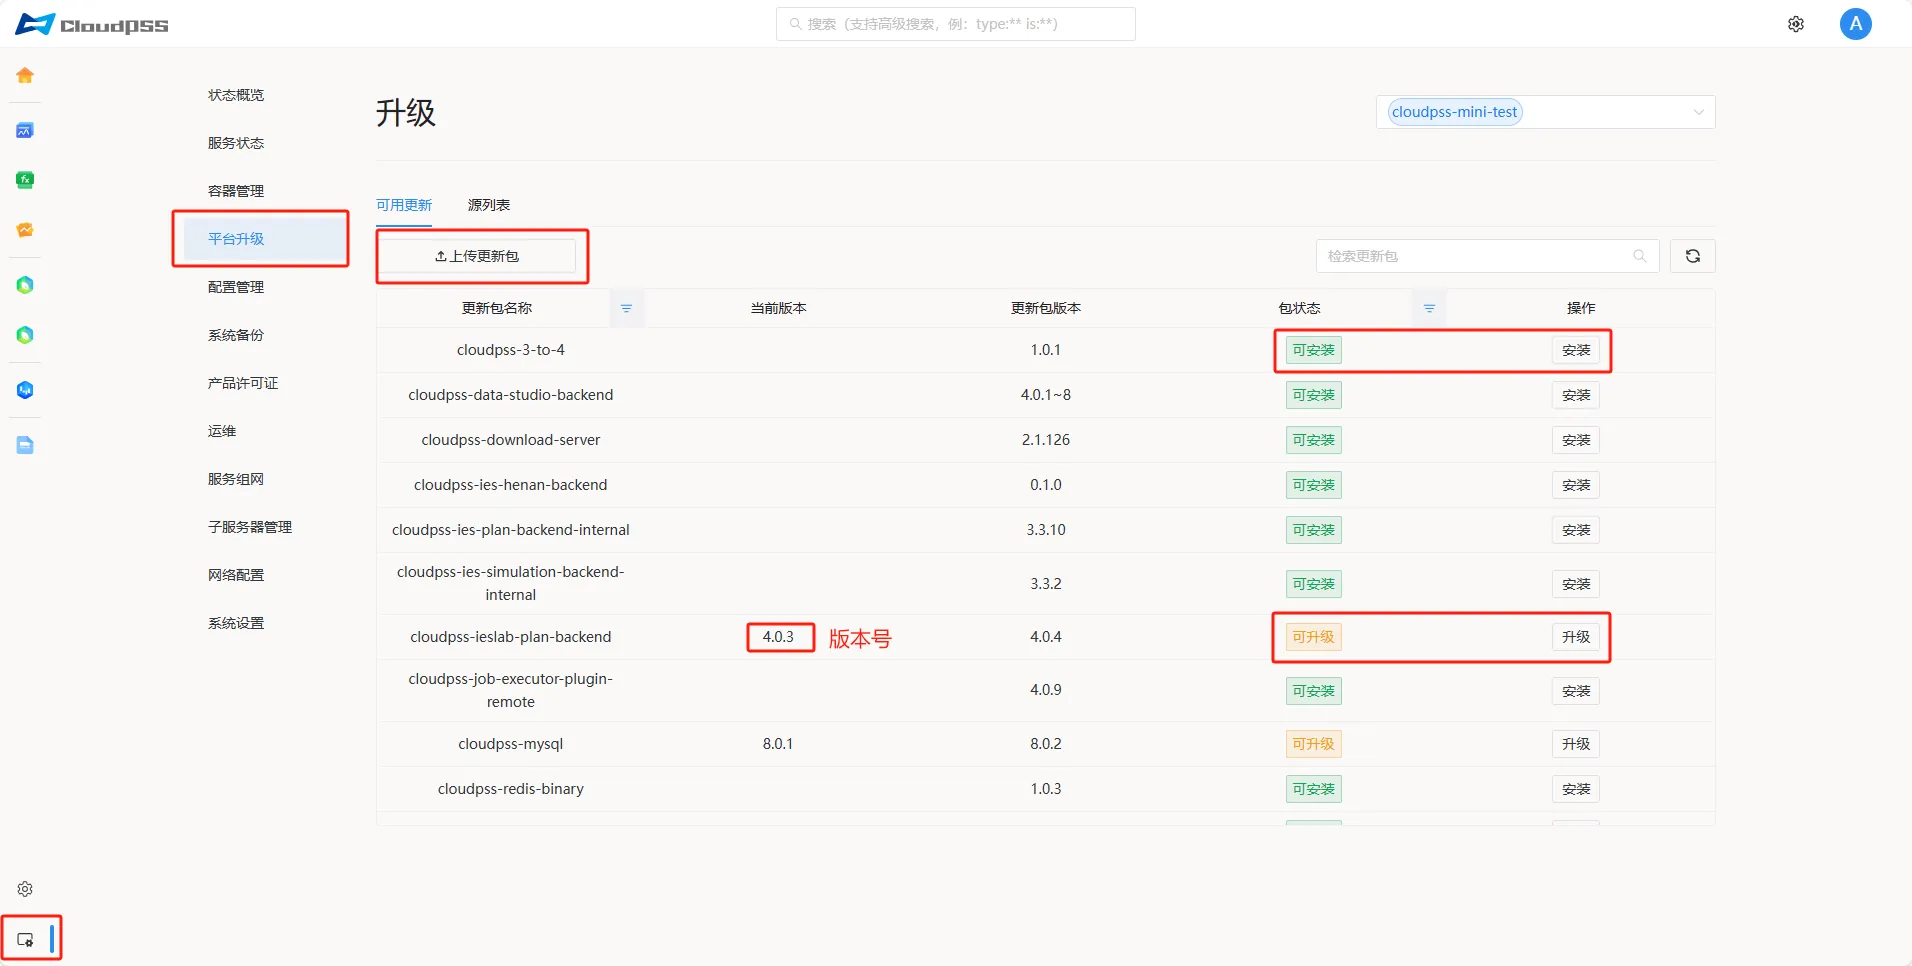Open 服务组网 in the side menu

click(x=236, y=479)
